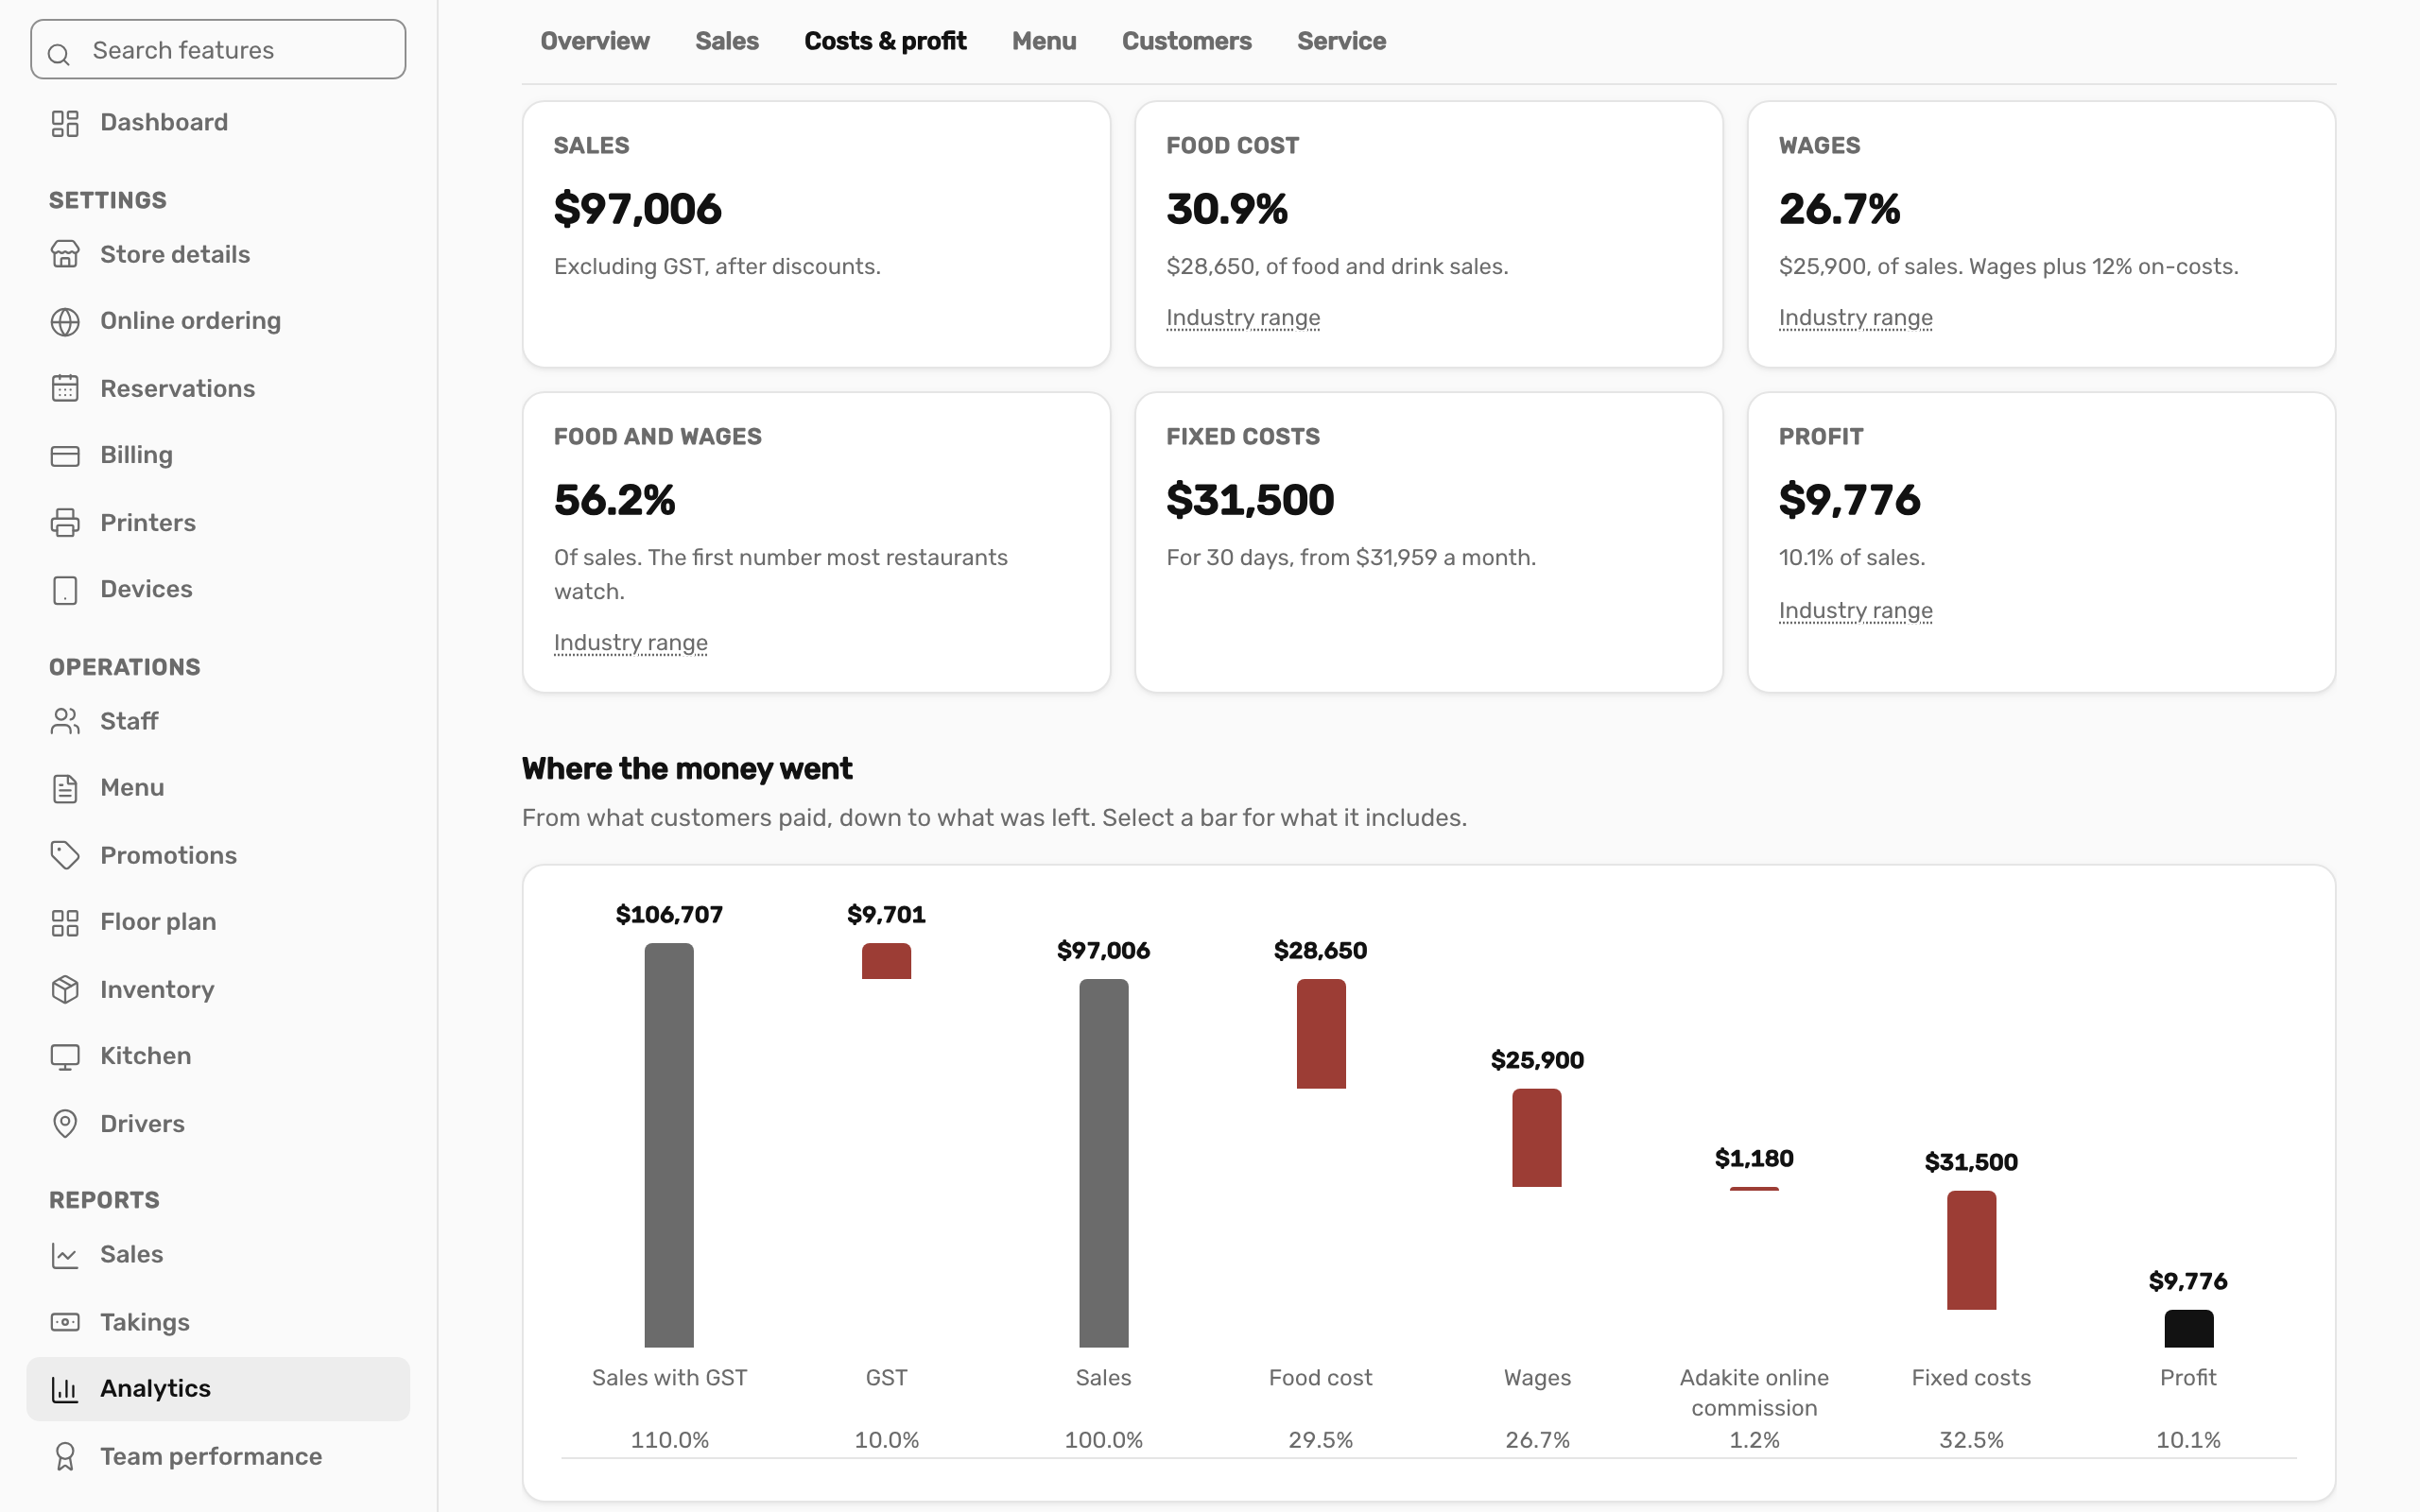Select the Sales with GST bar

coord(669,1145)
